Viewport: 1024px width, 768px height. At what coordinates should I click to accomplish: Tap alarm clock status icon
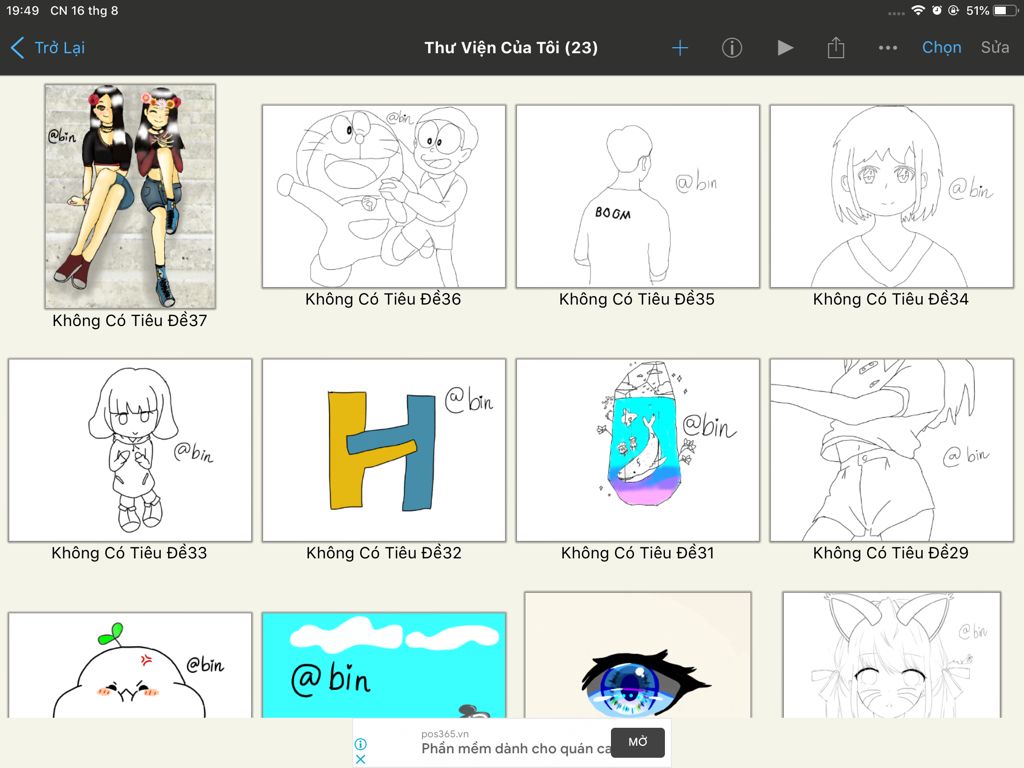coord(936,10)
